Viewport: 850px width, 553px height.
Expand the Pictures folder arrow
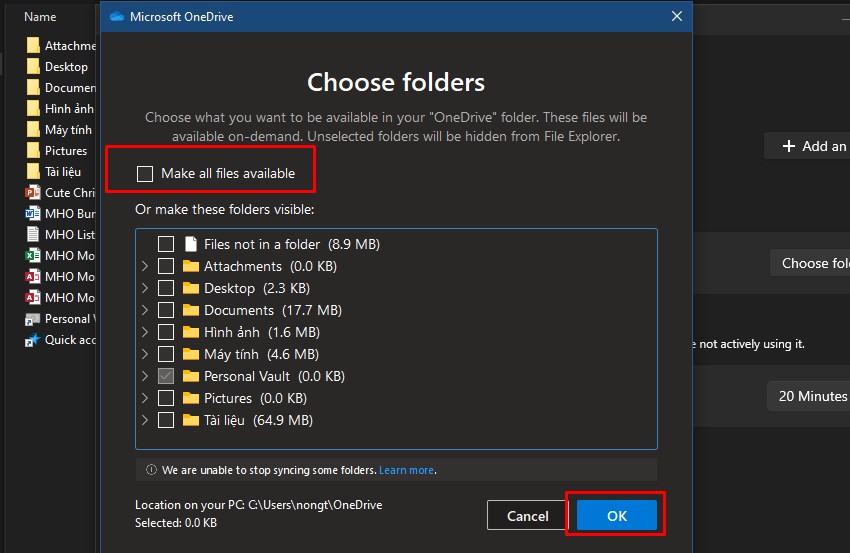pos(145,398)
